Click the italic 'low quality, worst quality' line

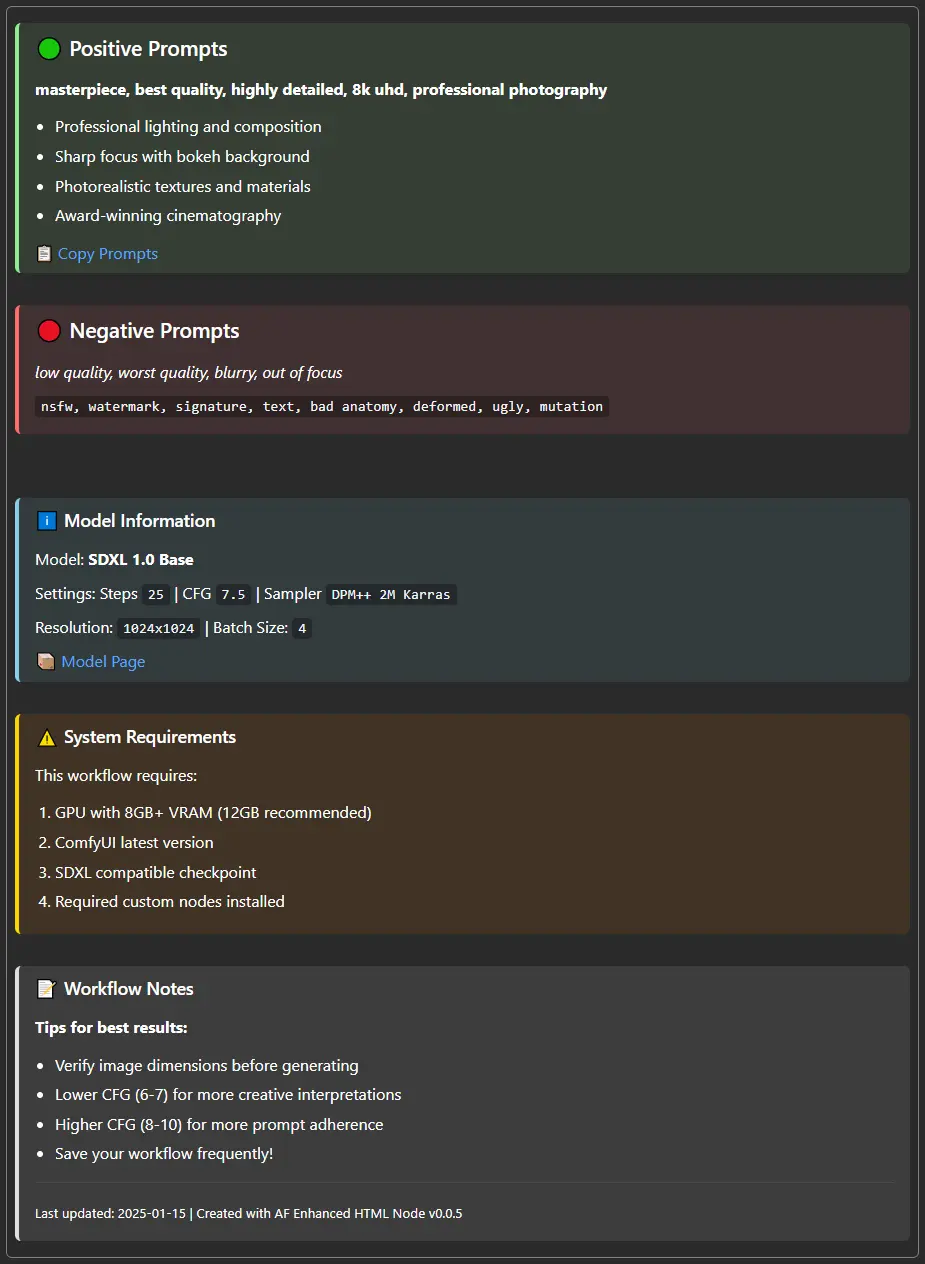(189, 373)
